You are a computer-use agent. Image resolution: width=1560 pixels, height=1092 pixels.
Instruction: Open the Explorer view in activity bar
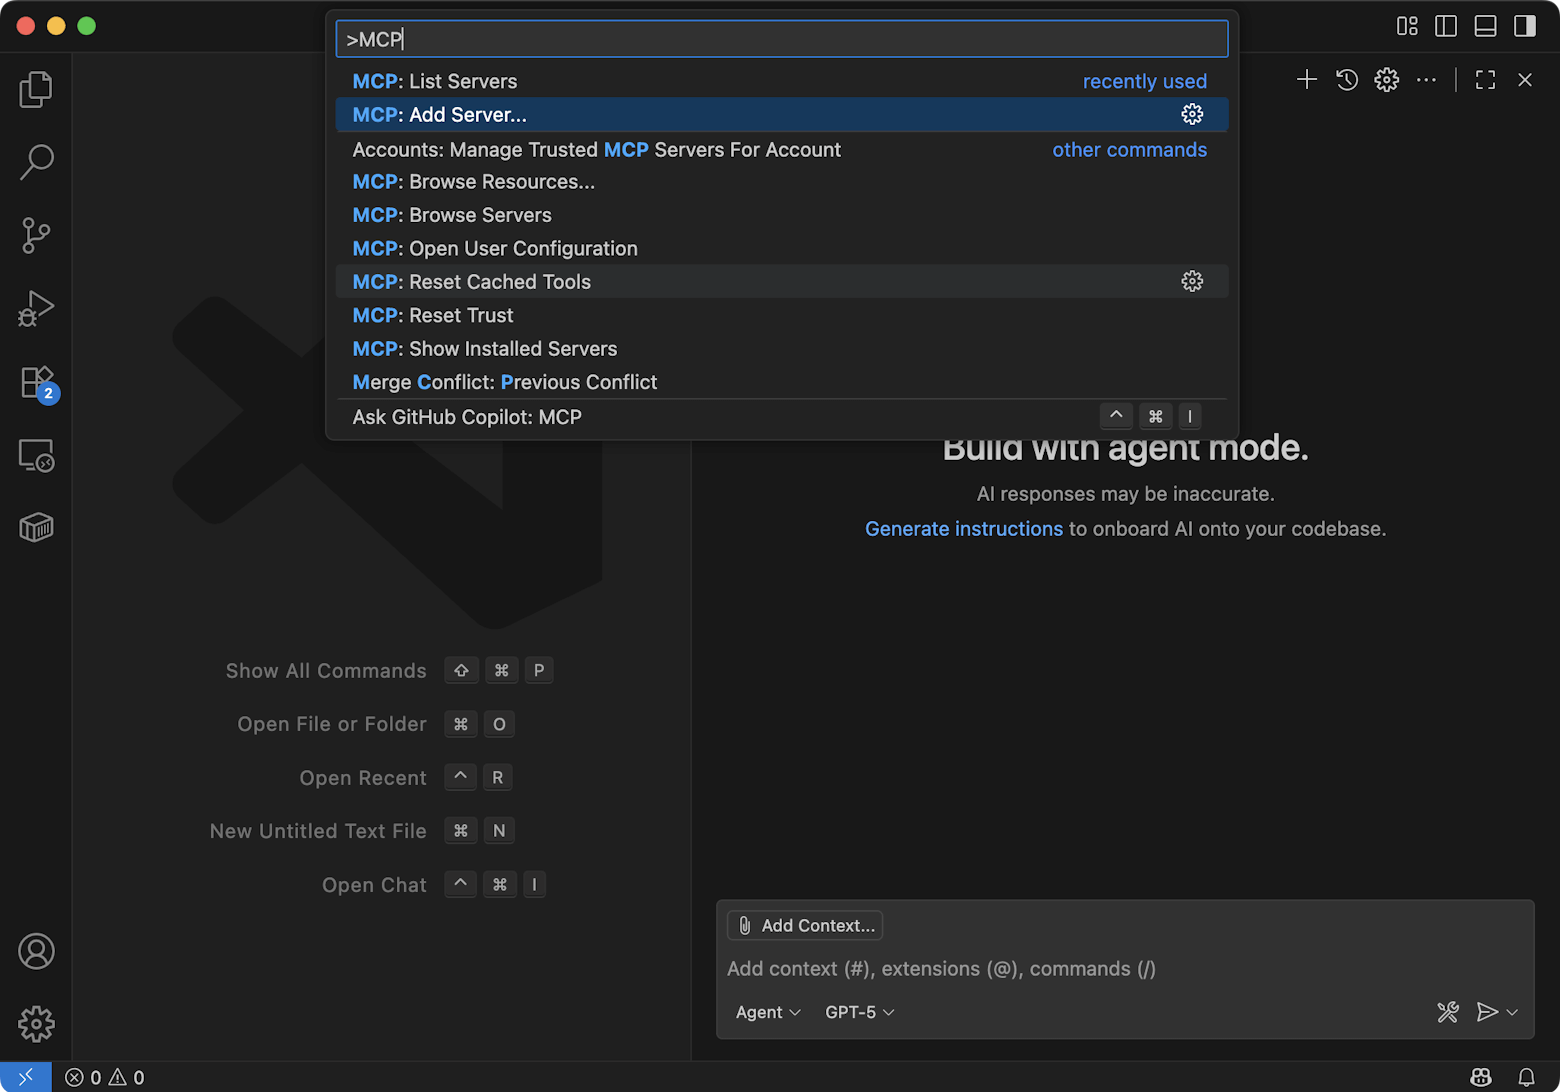36,89
